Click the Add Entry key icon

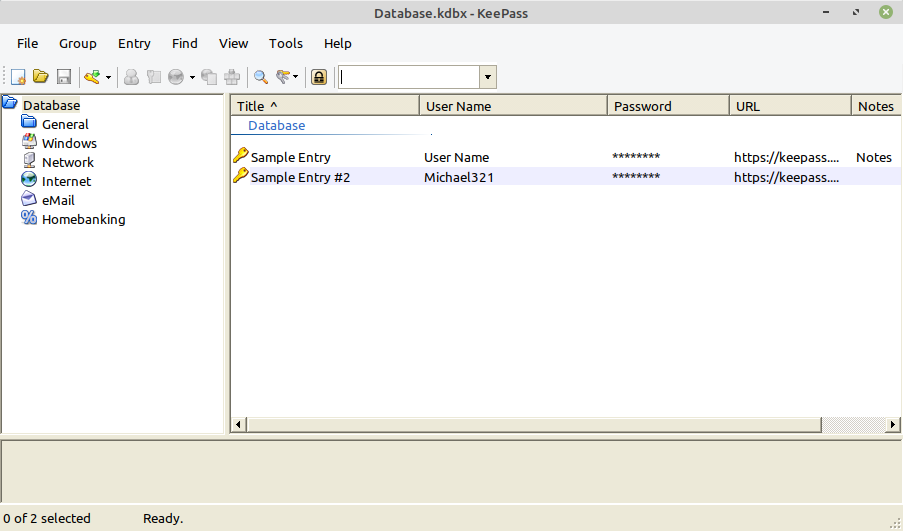click(x=92, y=77)
